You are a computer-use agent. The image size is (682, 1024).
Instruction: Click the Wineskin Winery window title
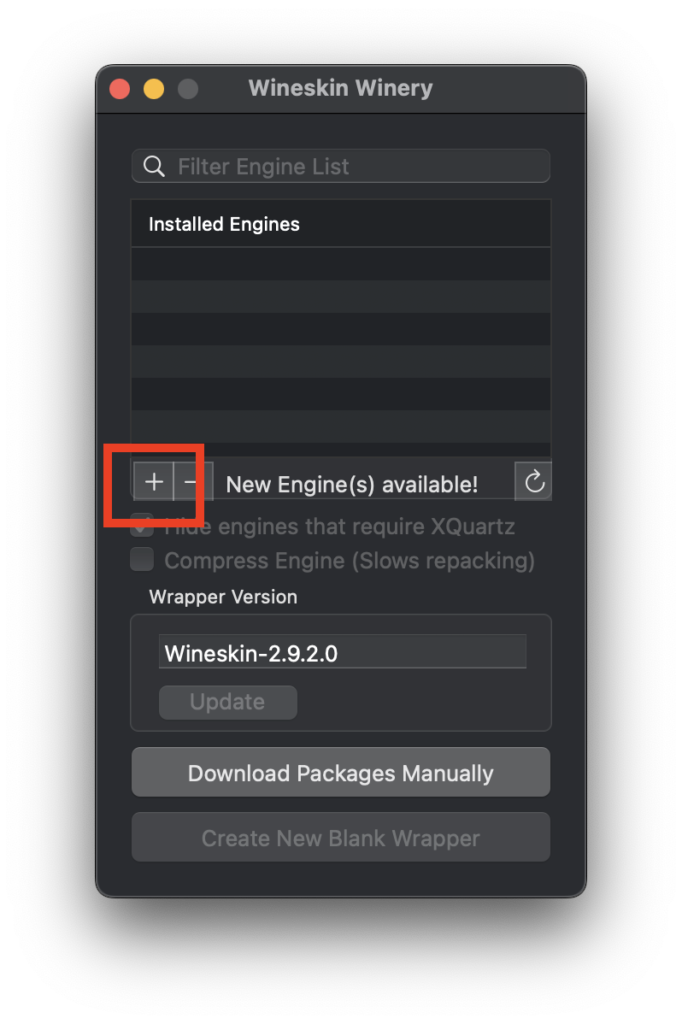click(x=340, y=88)
